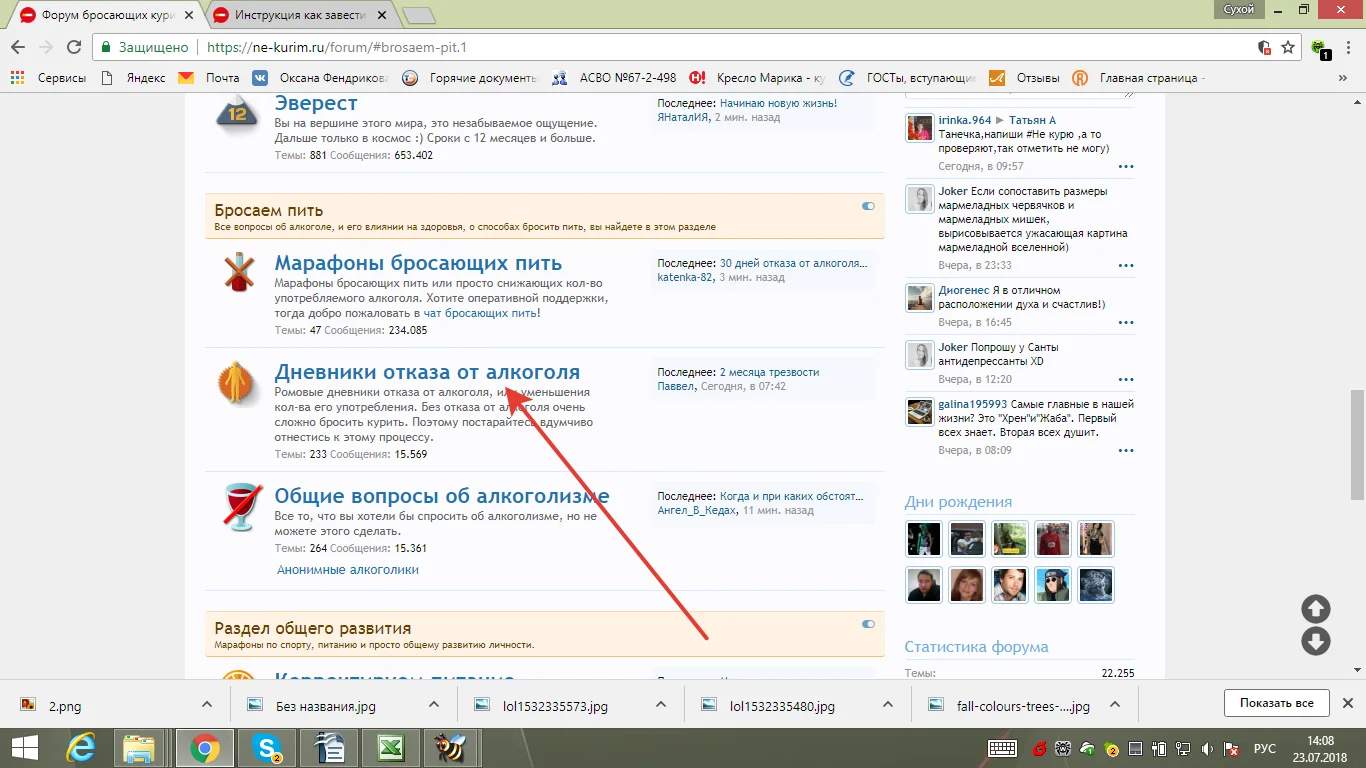Select the wine glass icon for Общие вопросы об алкоголизме
The image size is (1366, 768).
[x=239, y=507]
